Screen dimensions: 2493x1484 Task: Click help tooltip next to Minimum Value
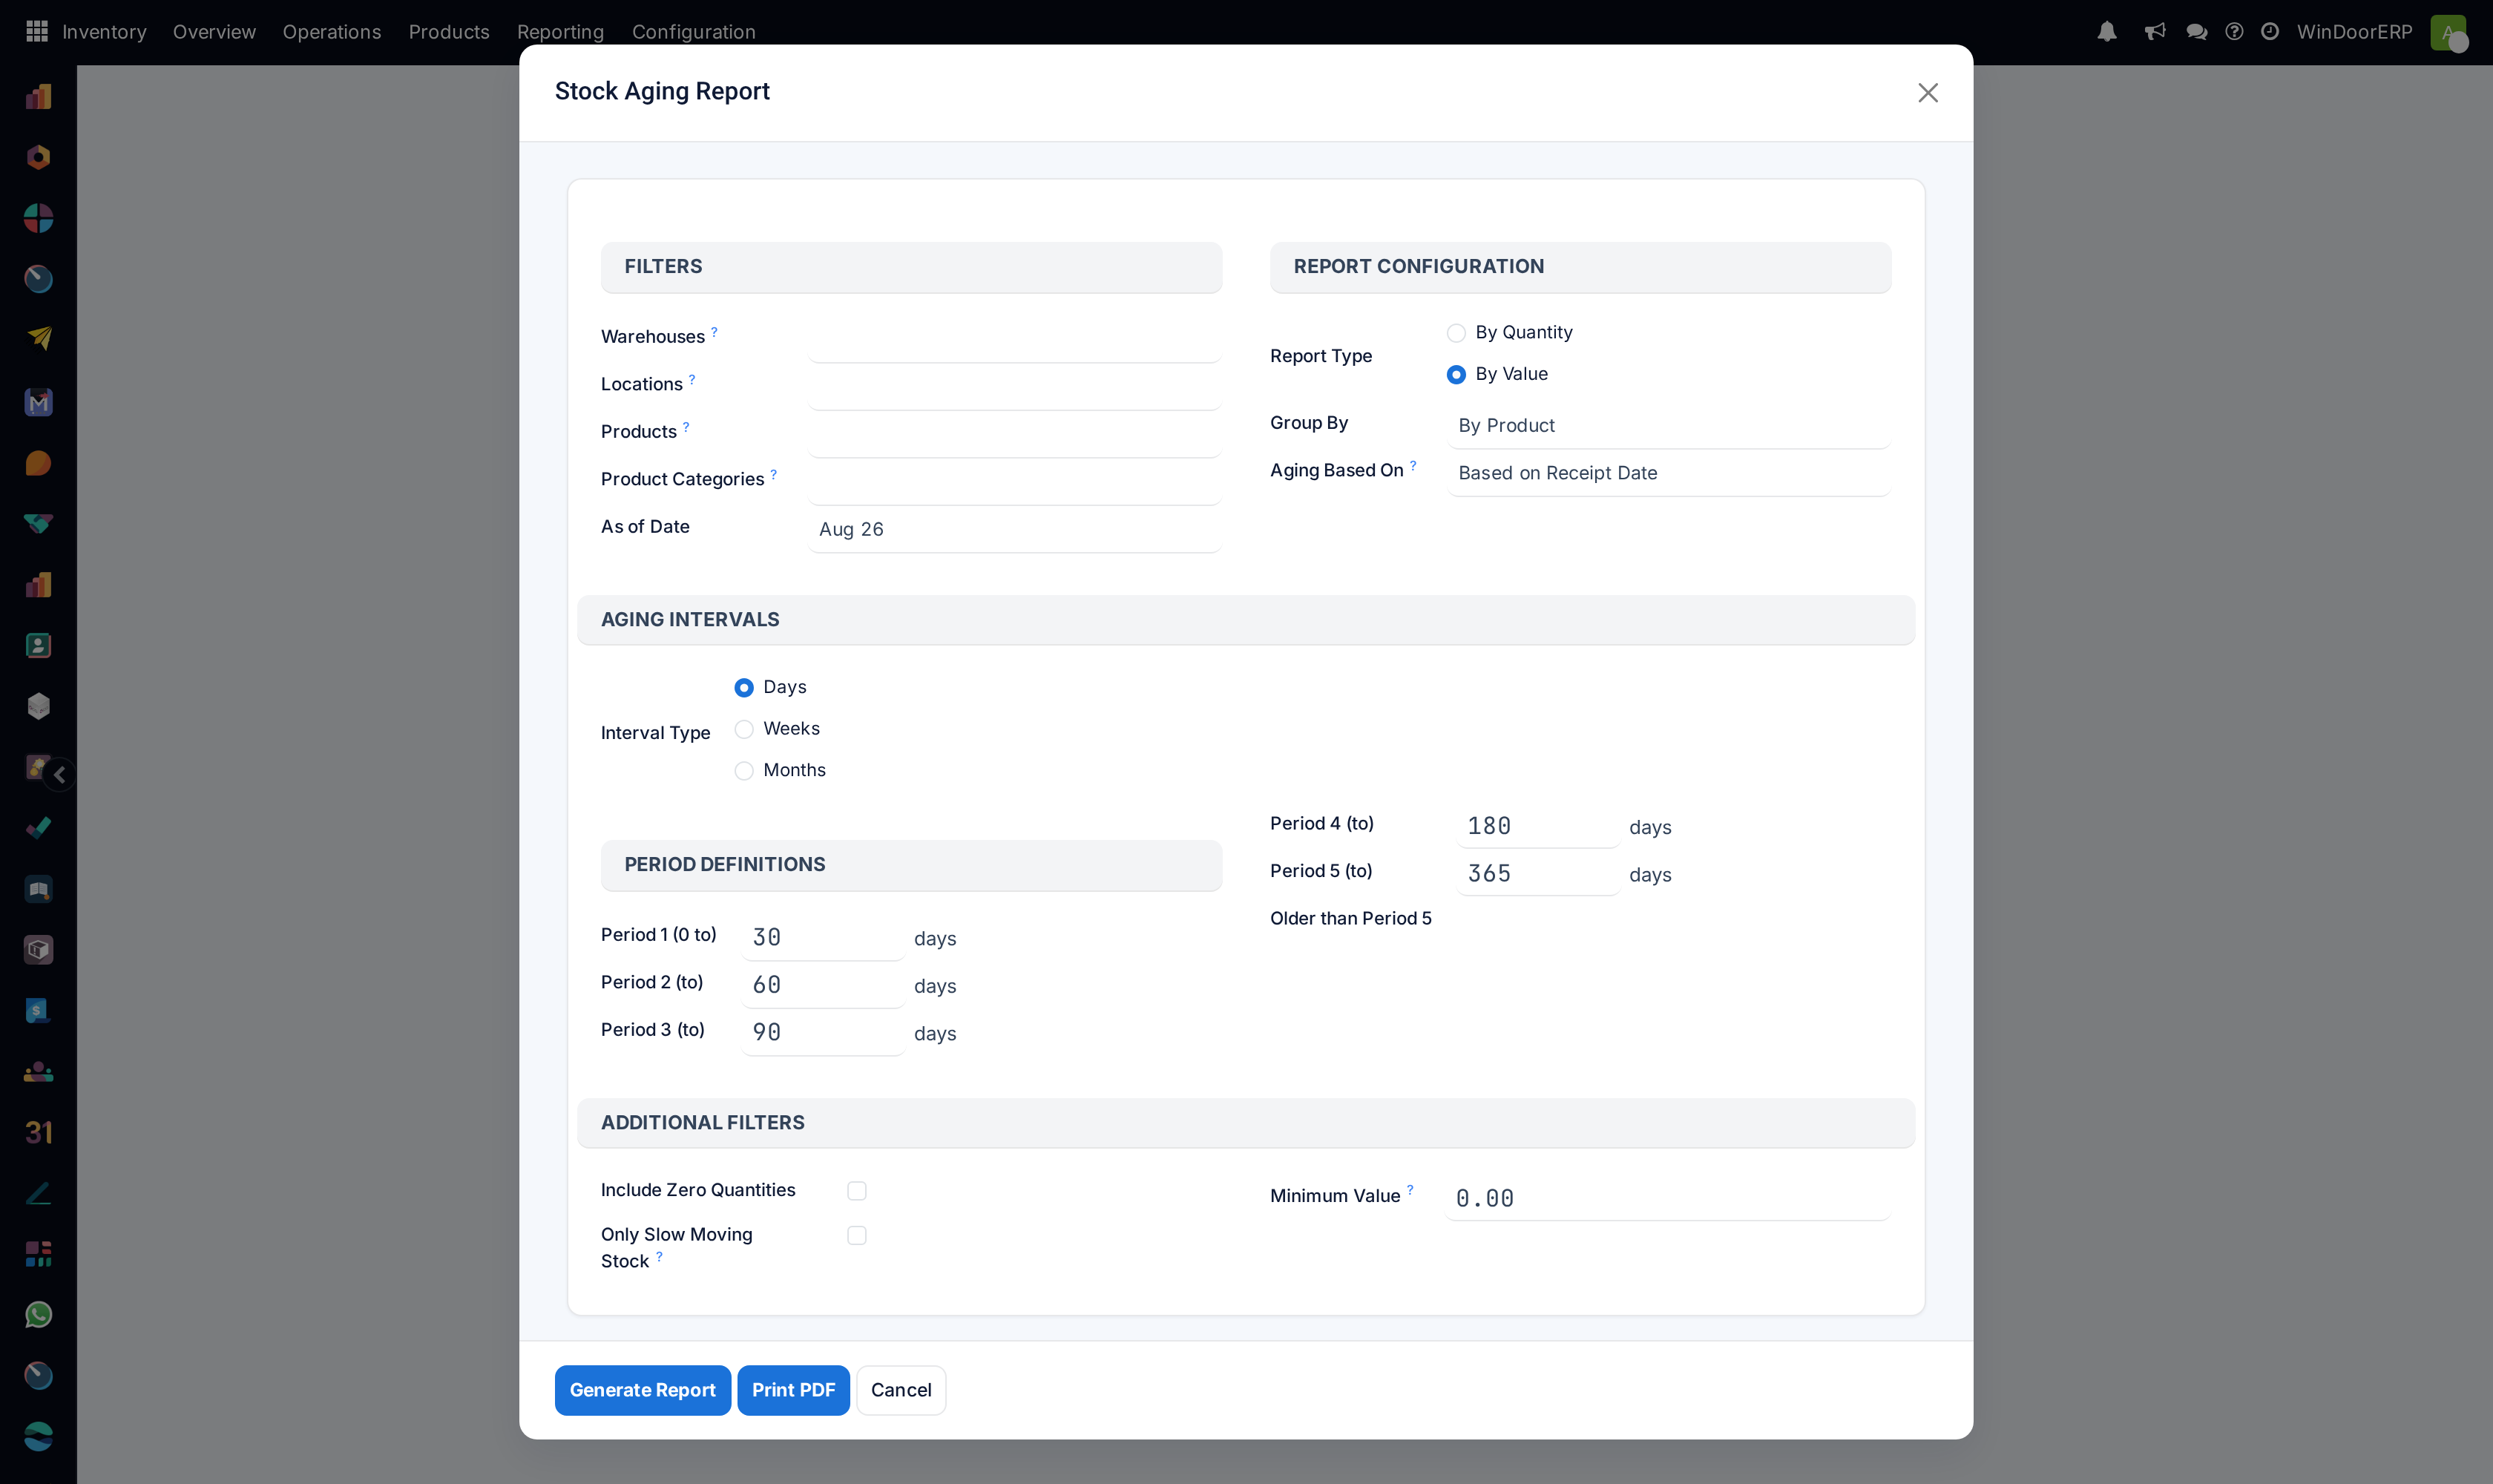pos(1410,1189)
